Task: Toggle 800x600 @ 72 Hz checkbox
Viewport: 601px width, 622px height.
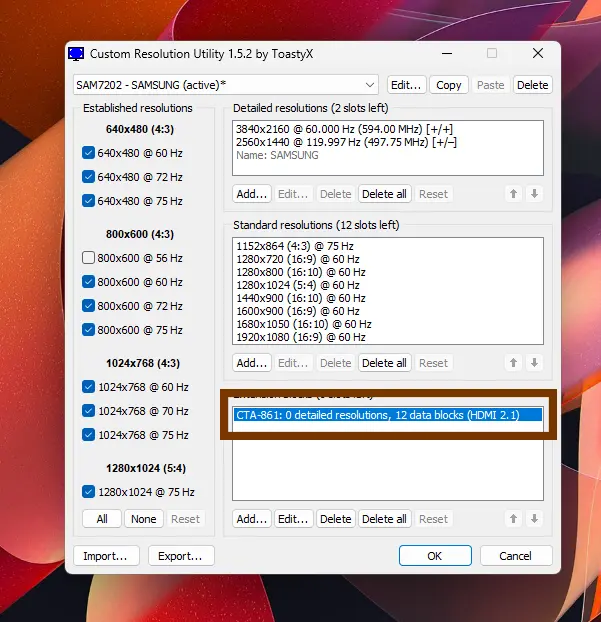Action: click(88, 306)
